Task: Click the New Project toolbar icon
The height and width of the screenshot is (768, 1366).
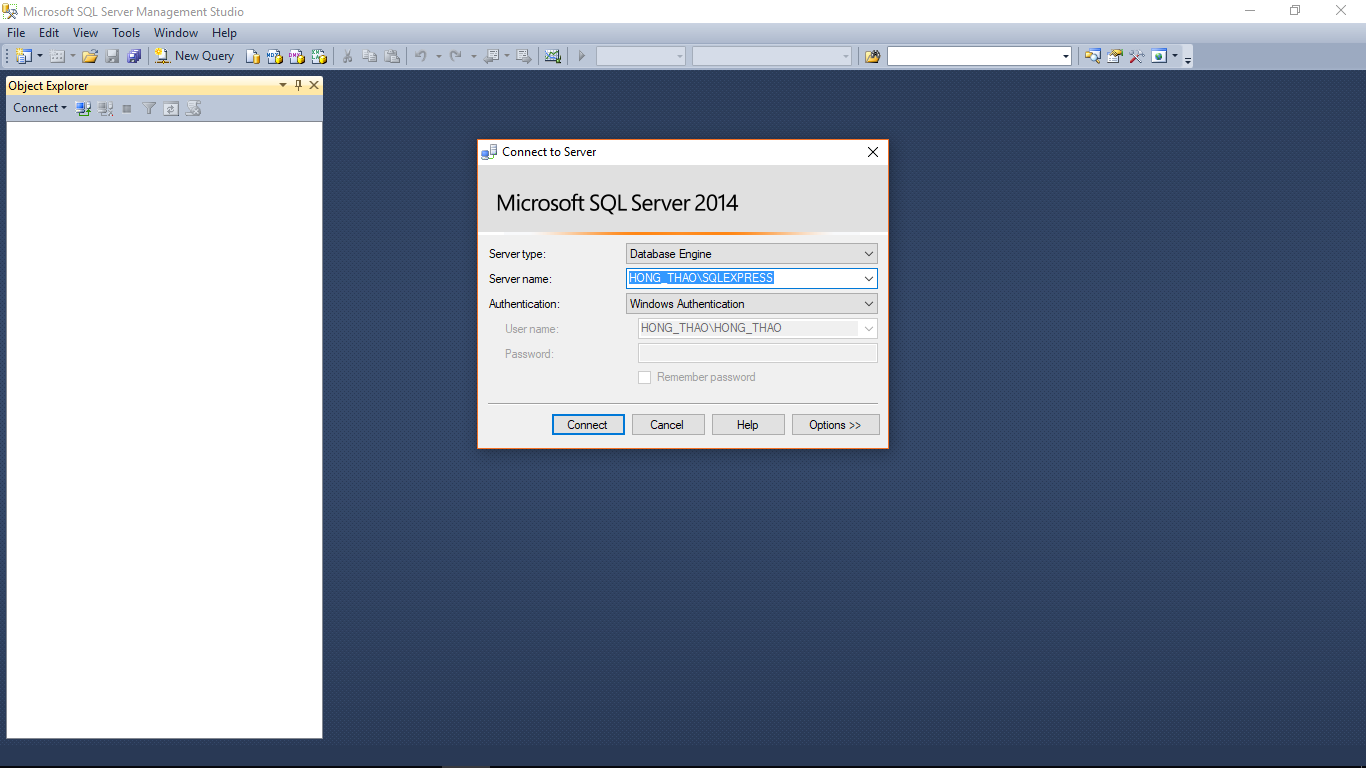Action: click(x=24, y=56)
